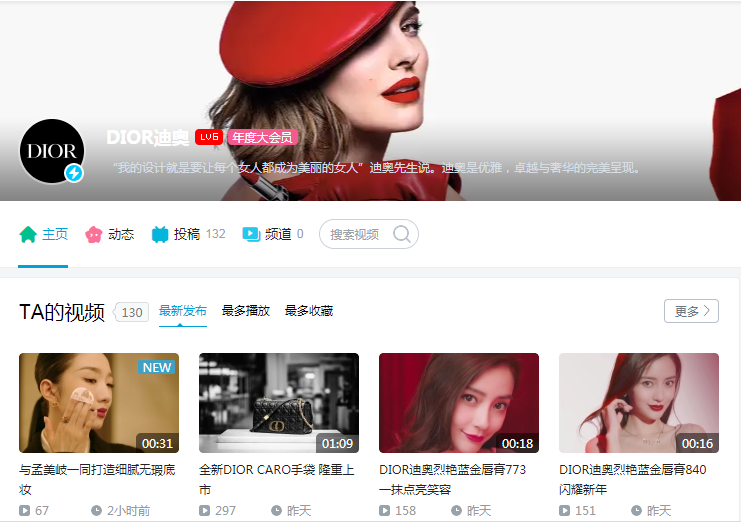The image size is (741, 522).
Task: Click the chevron in 更多 button
Action: (707, 311)
